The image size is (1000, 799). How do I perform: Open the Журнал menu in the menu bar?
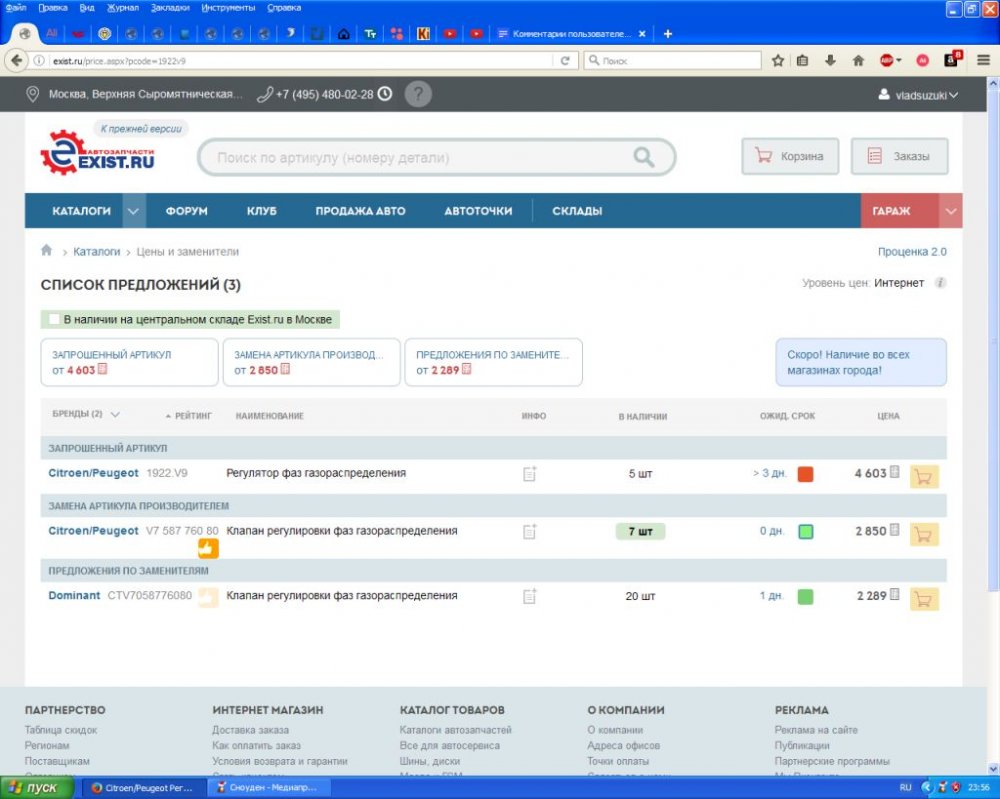coord(123,7)
